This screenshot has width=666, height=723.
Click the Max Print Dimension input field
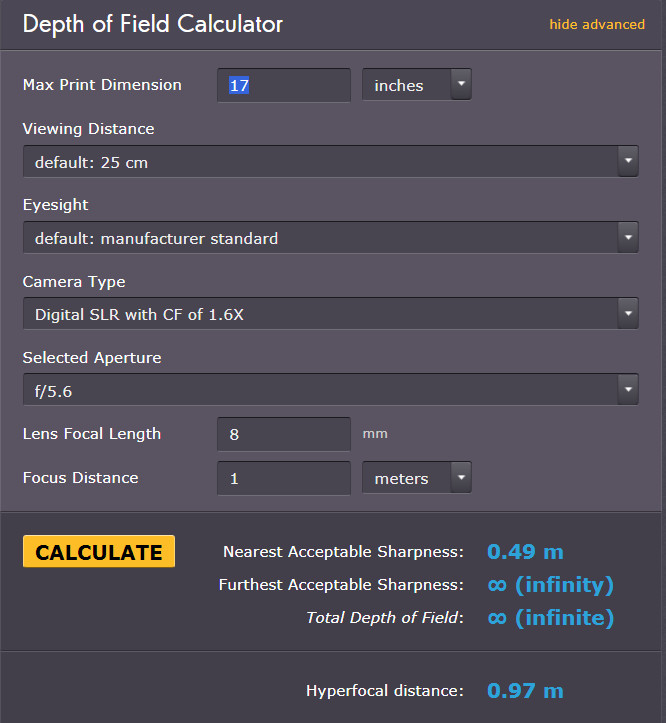[284, 85]
